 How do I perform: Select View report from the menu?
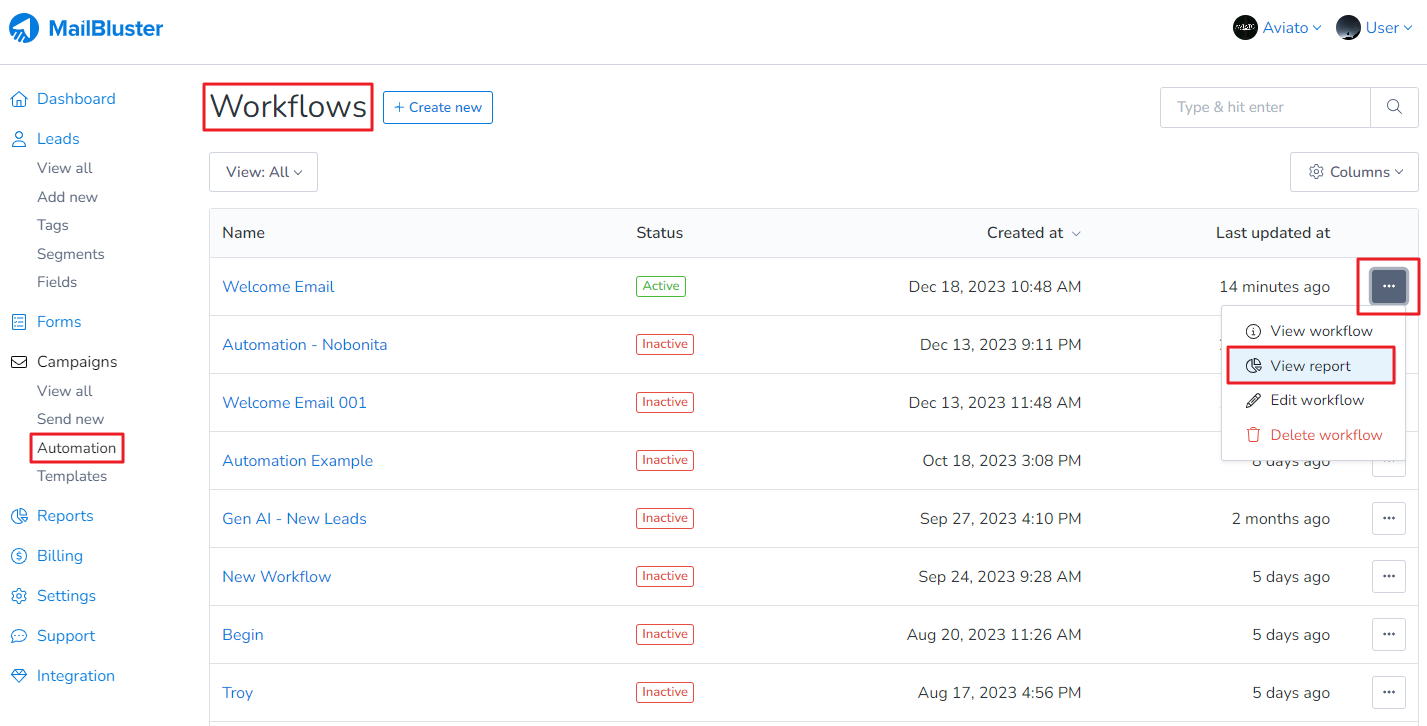pyautogui.click(x=1310, y=366)
